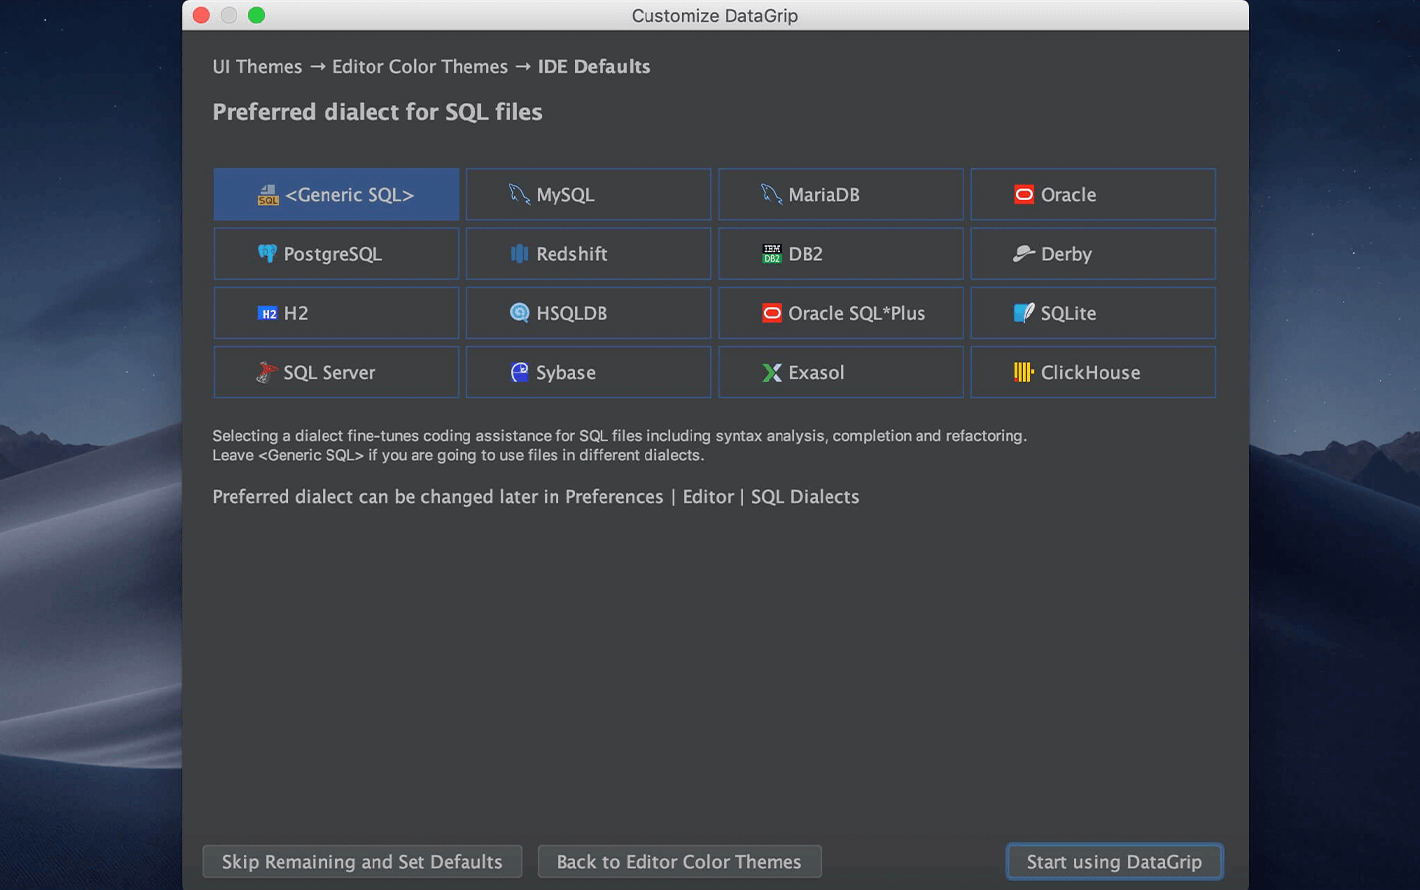Pick the SQL Server dialect

pyautogui.click(x=336, y=372)
